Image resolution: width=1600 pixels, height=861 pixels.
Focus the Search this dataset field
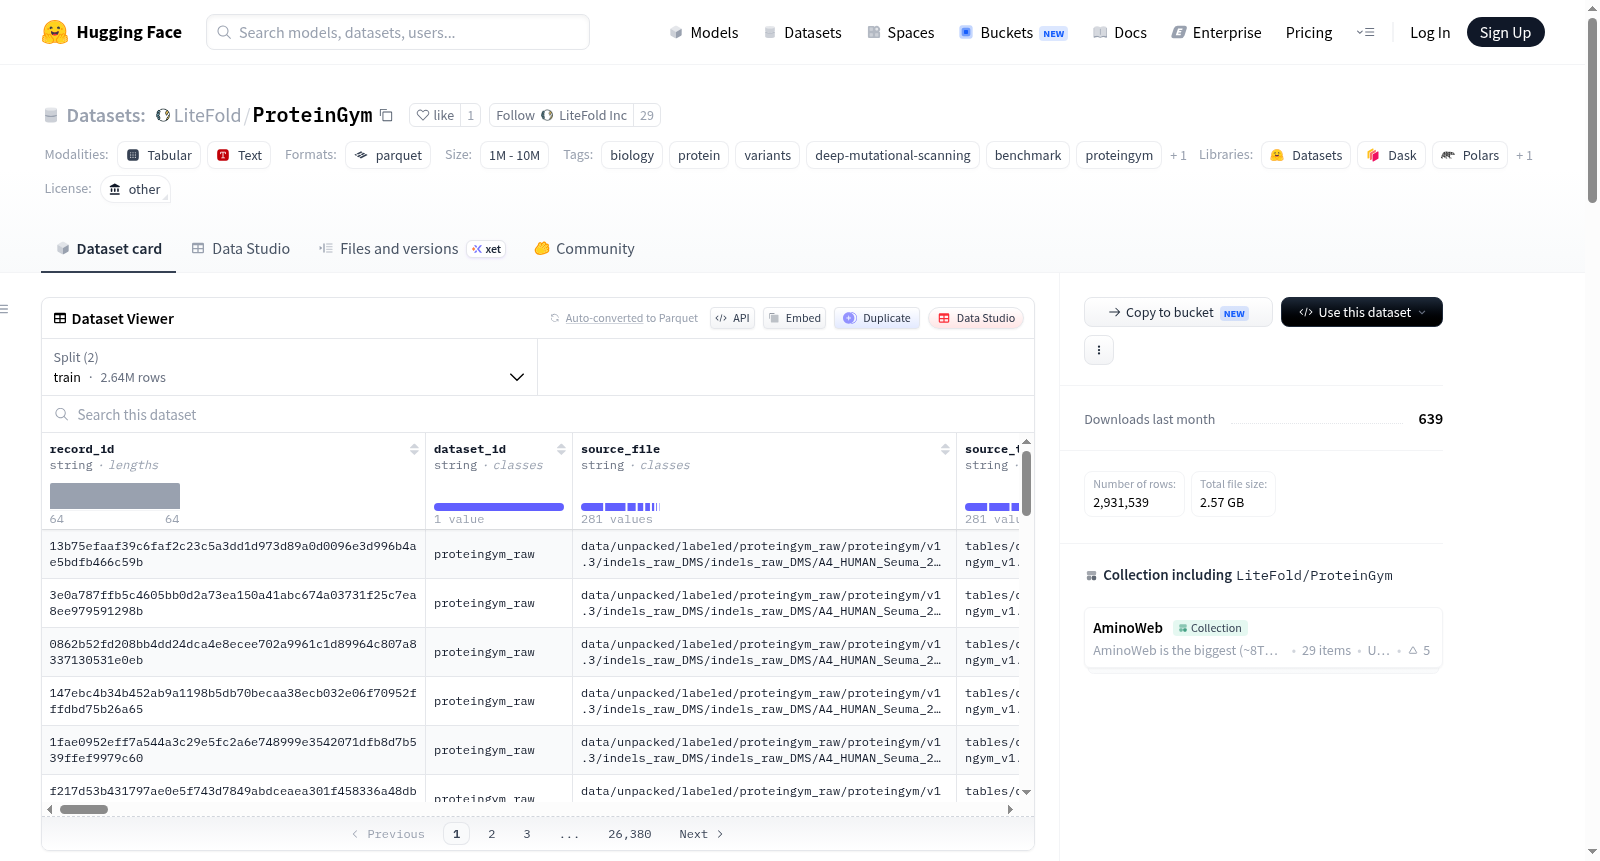click(538, 414)
